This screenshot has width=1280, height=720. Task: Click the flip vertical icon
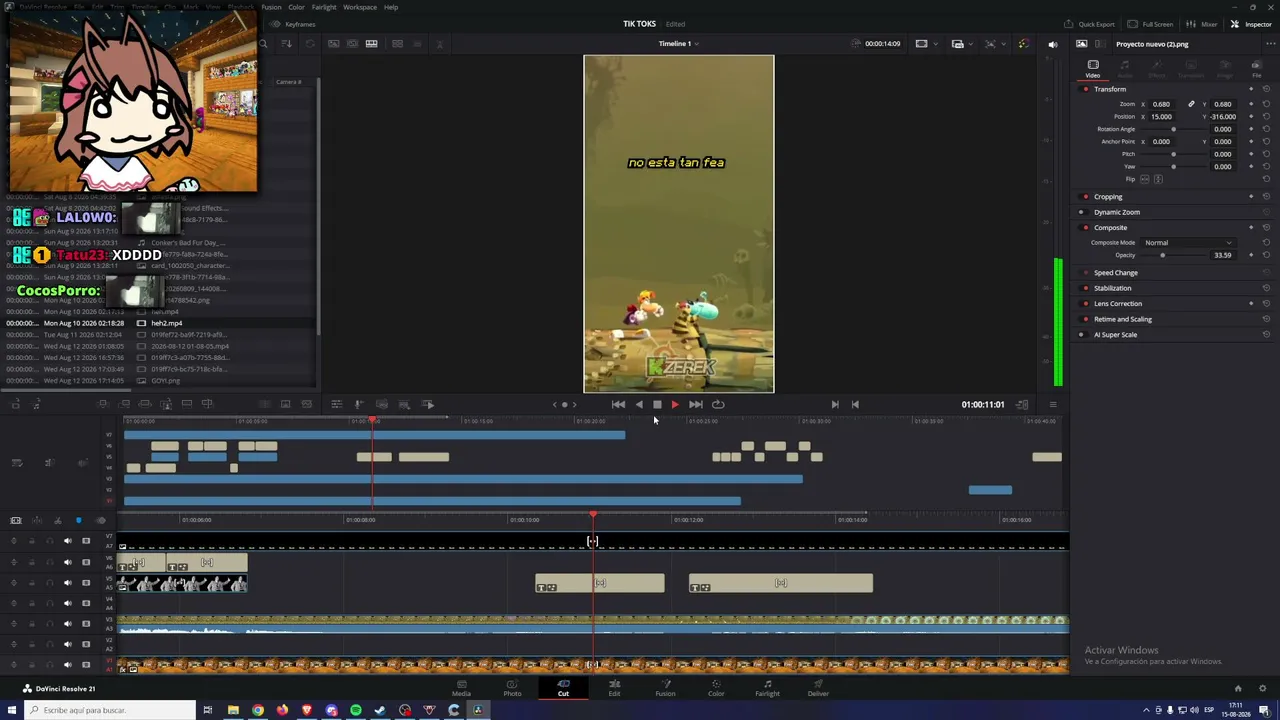[1158, 179]
